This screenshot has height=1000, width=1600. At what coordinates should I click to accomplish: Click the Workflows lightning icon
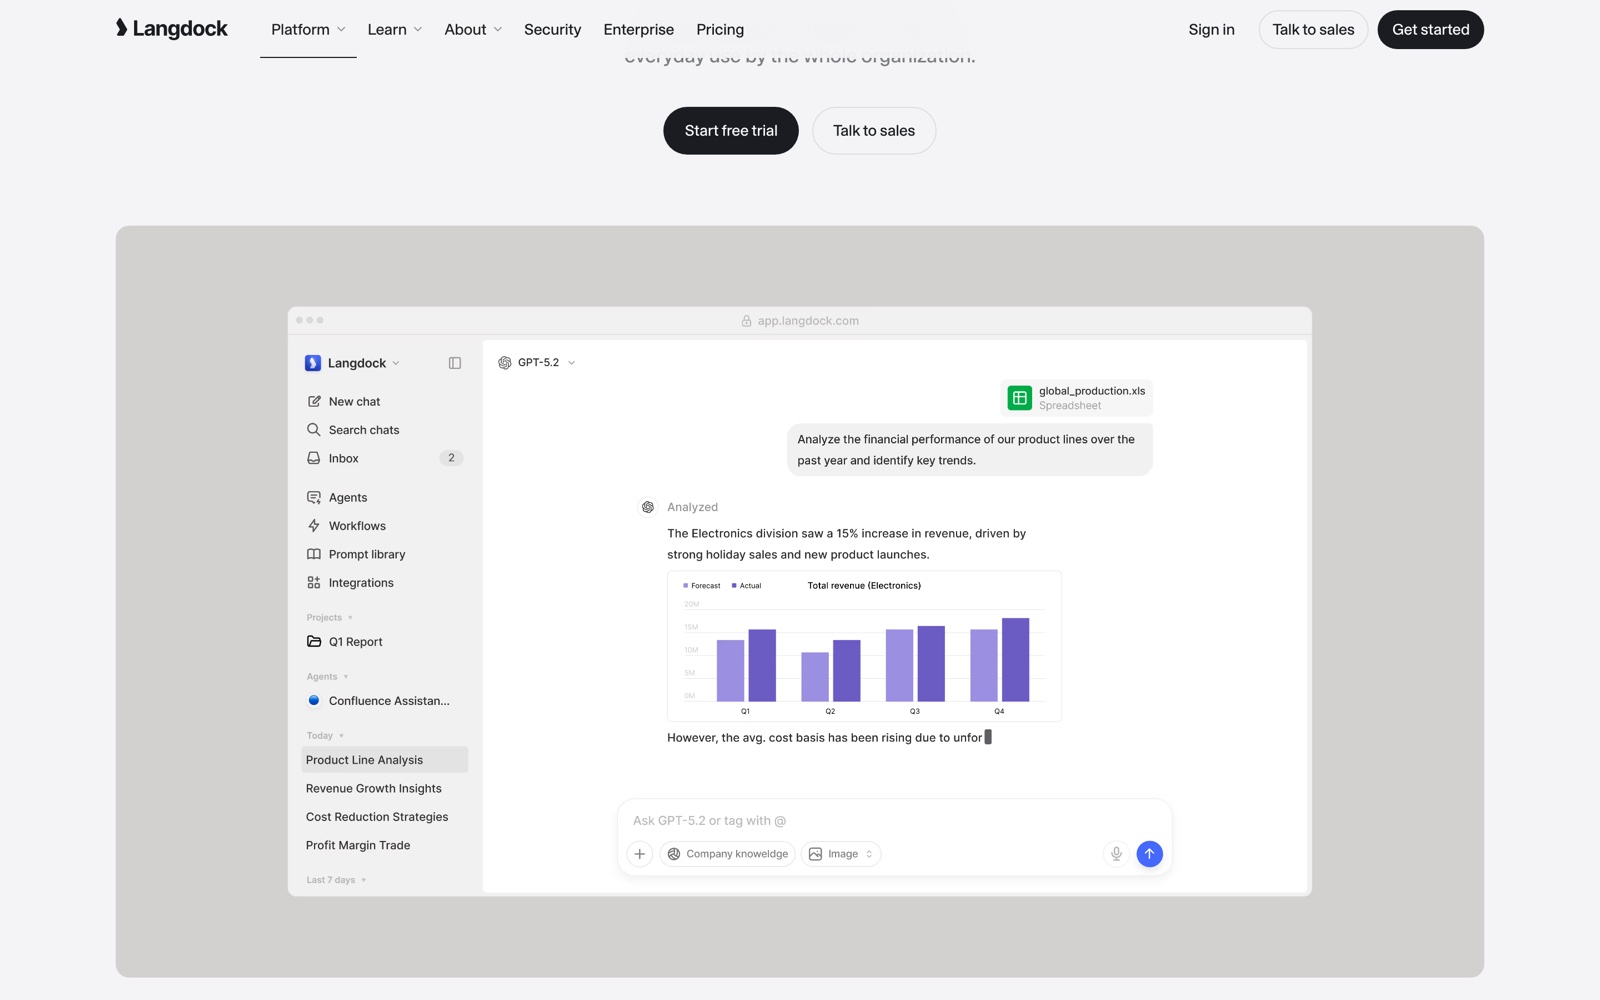314,526
